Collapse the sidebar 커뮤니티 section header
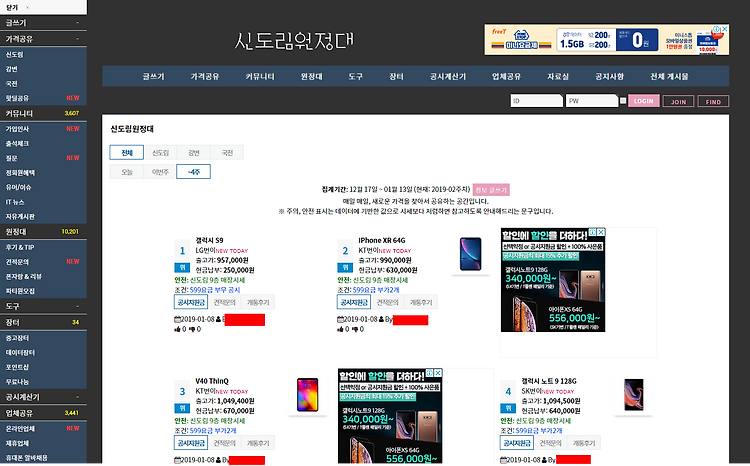 [44, 113]
